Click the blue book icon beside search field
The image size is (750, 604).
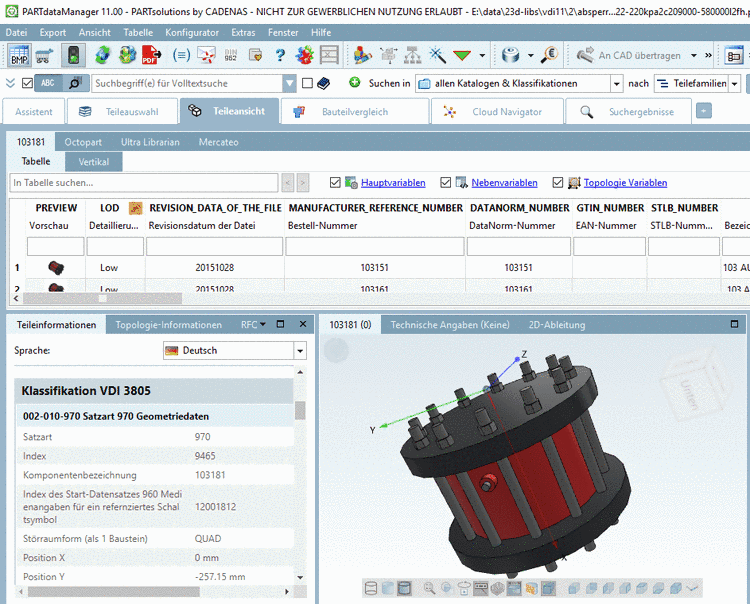[324, 83]
